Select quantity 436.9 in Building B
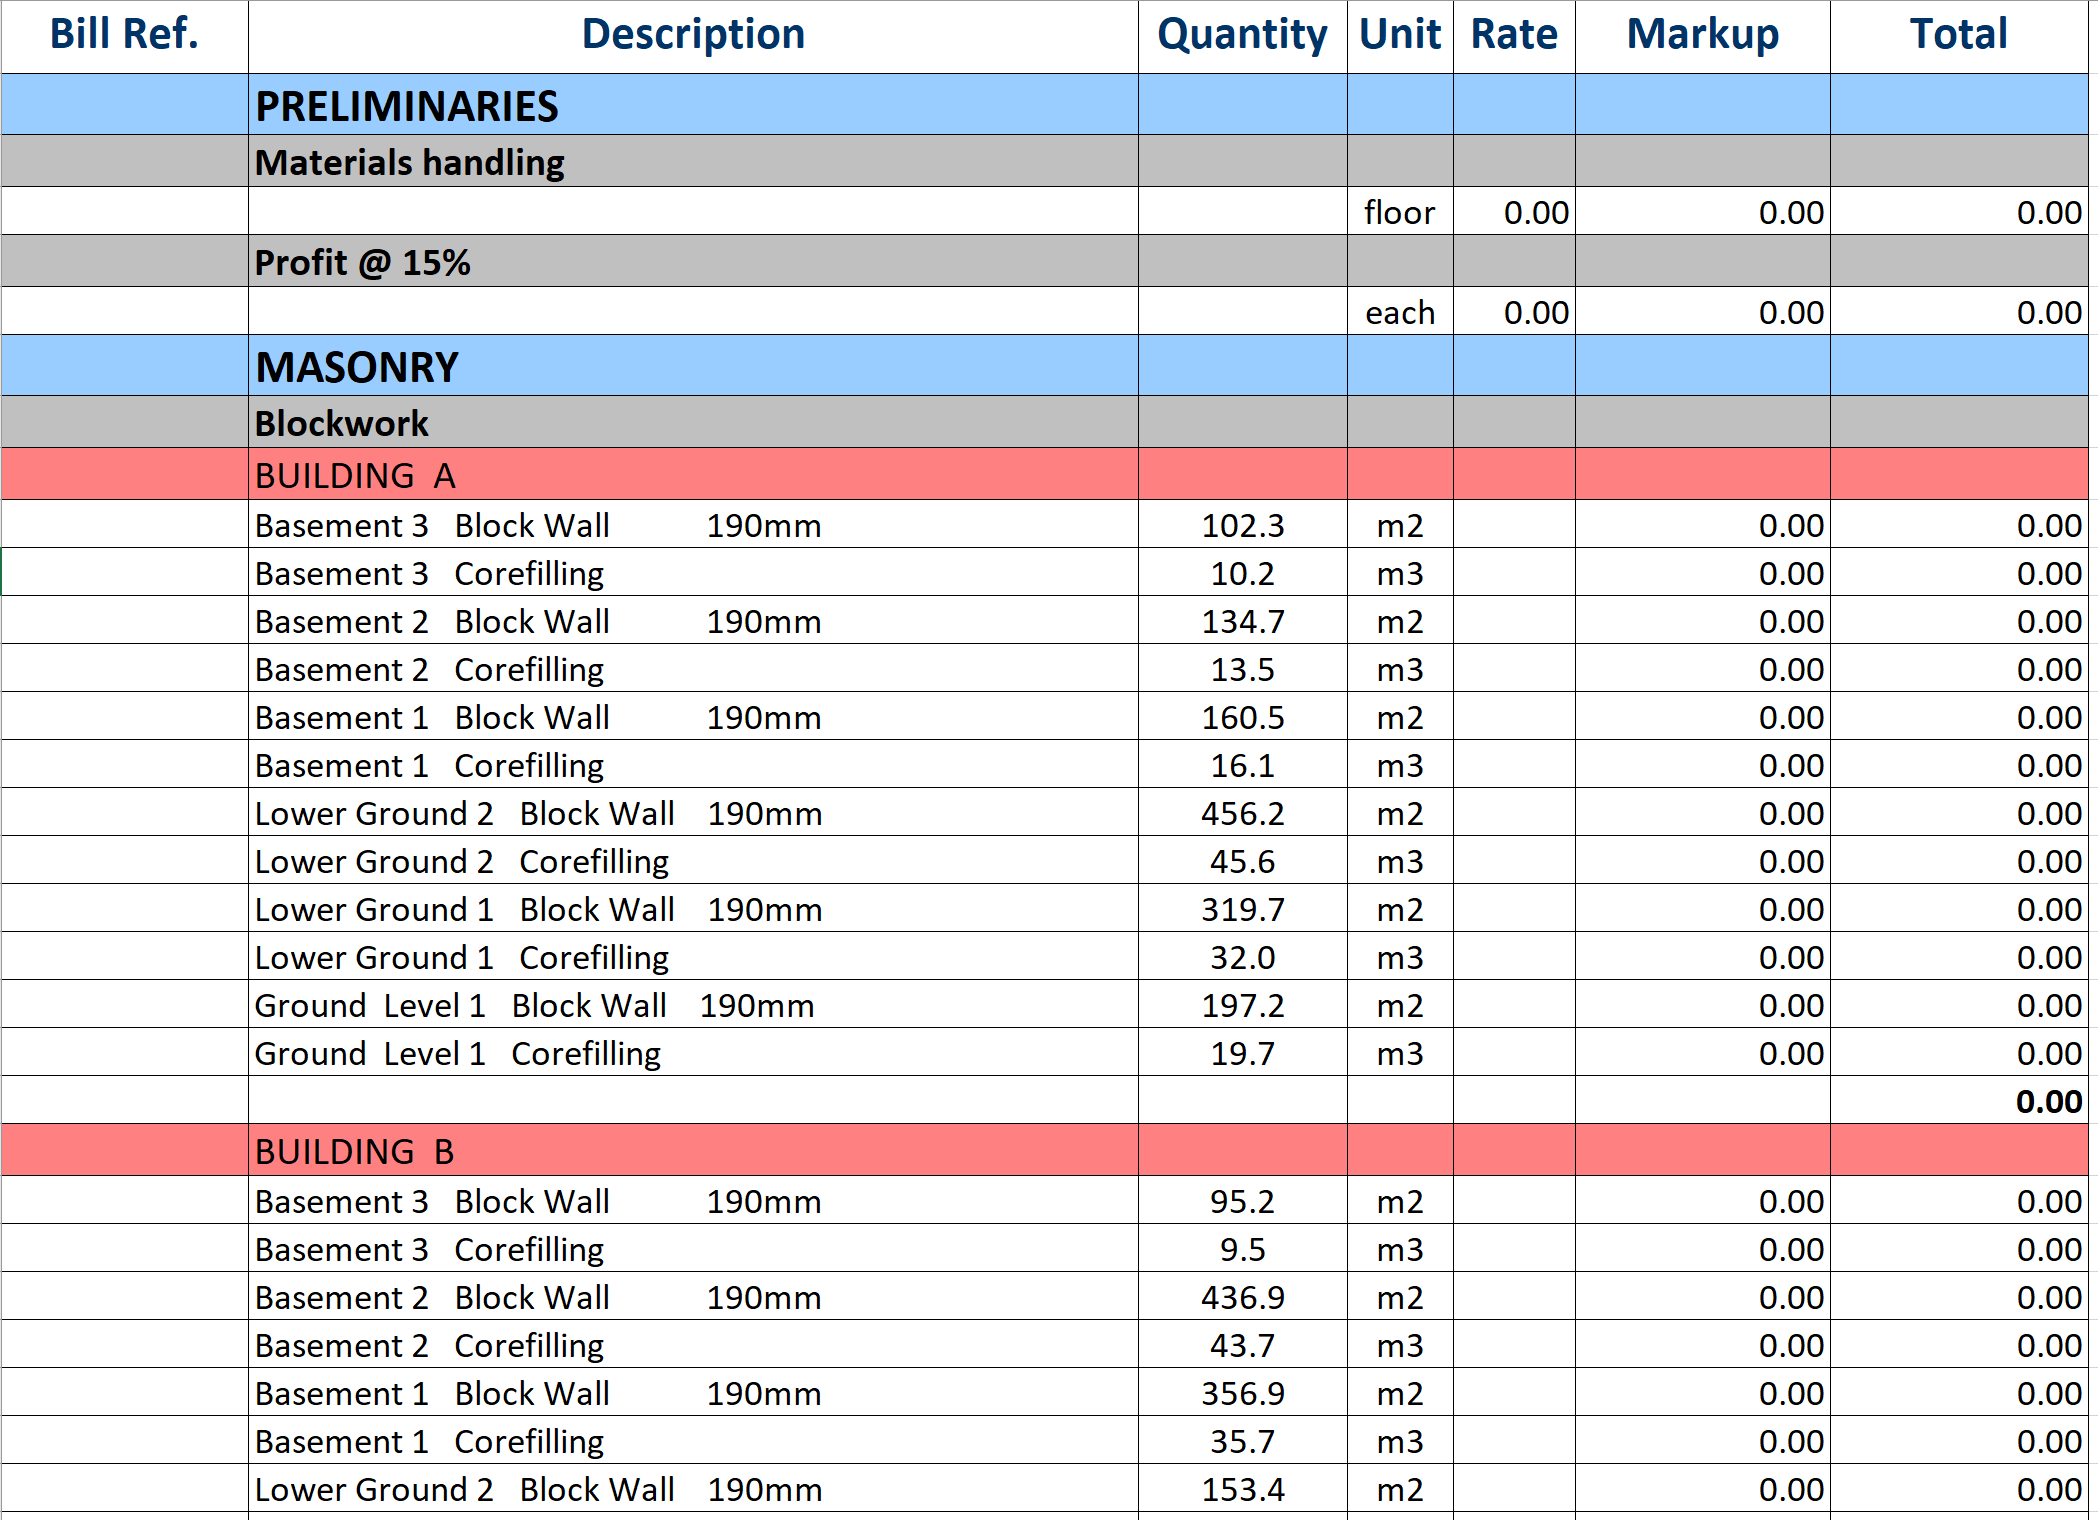This screenshot has height=1520, width=2098. pos(1241,1297)
